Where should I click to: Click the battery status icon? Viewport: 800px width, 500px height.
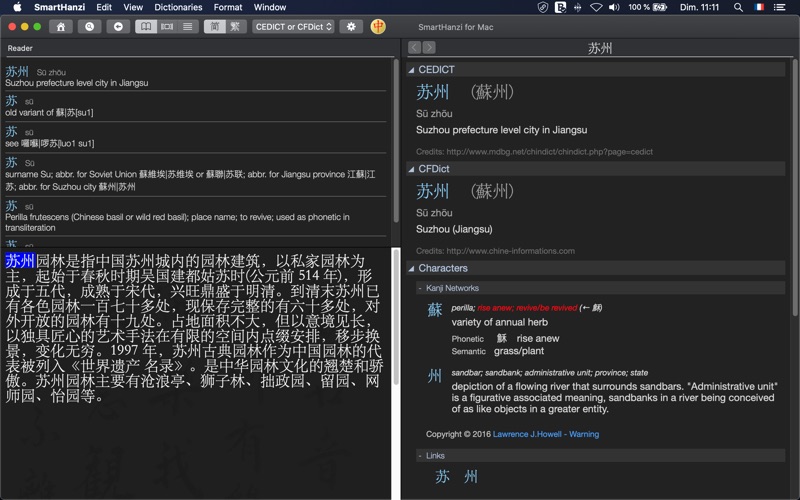(660, 7)
